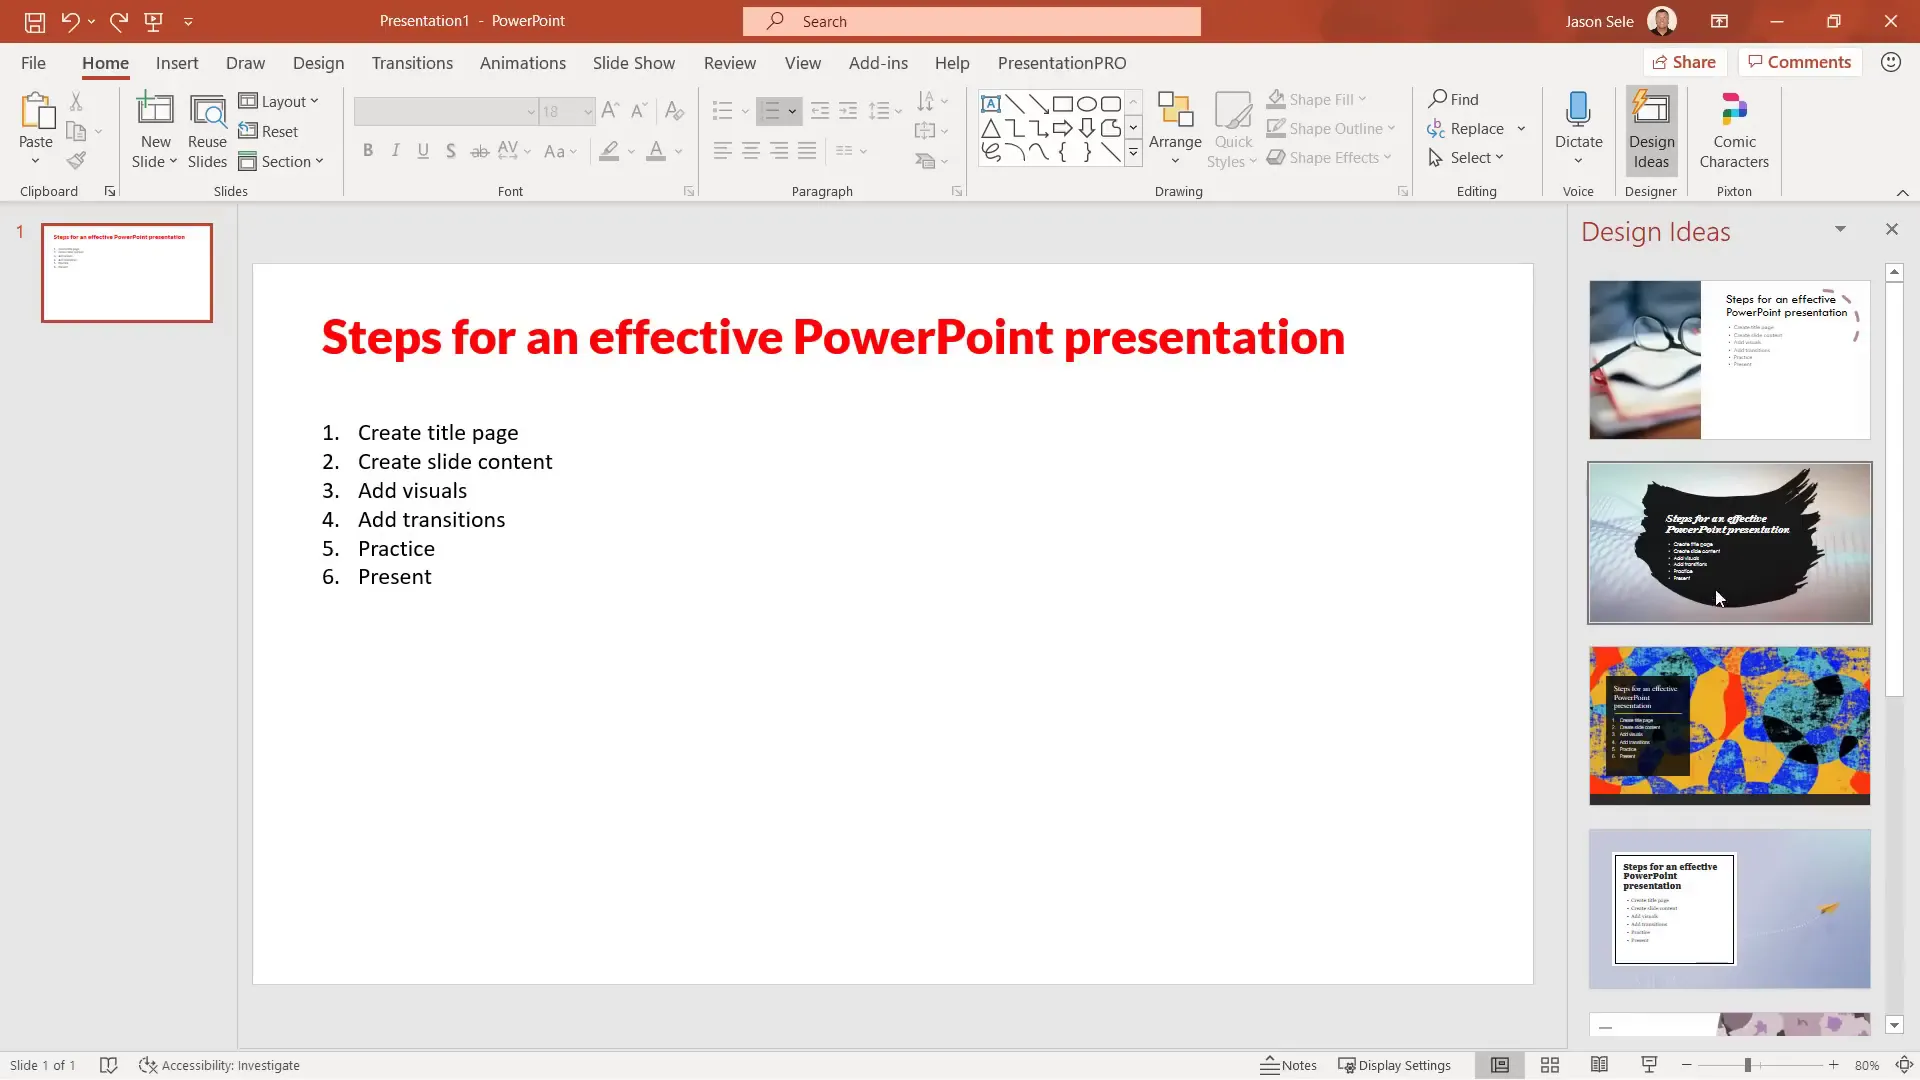Image resolution: width=1920 pixels, height=1080 pixels.
Task: Center align the text
Action: pyautogui.click(x=750, y=151)
